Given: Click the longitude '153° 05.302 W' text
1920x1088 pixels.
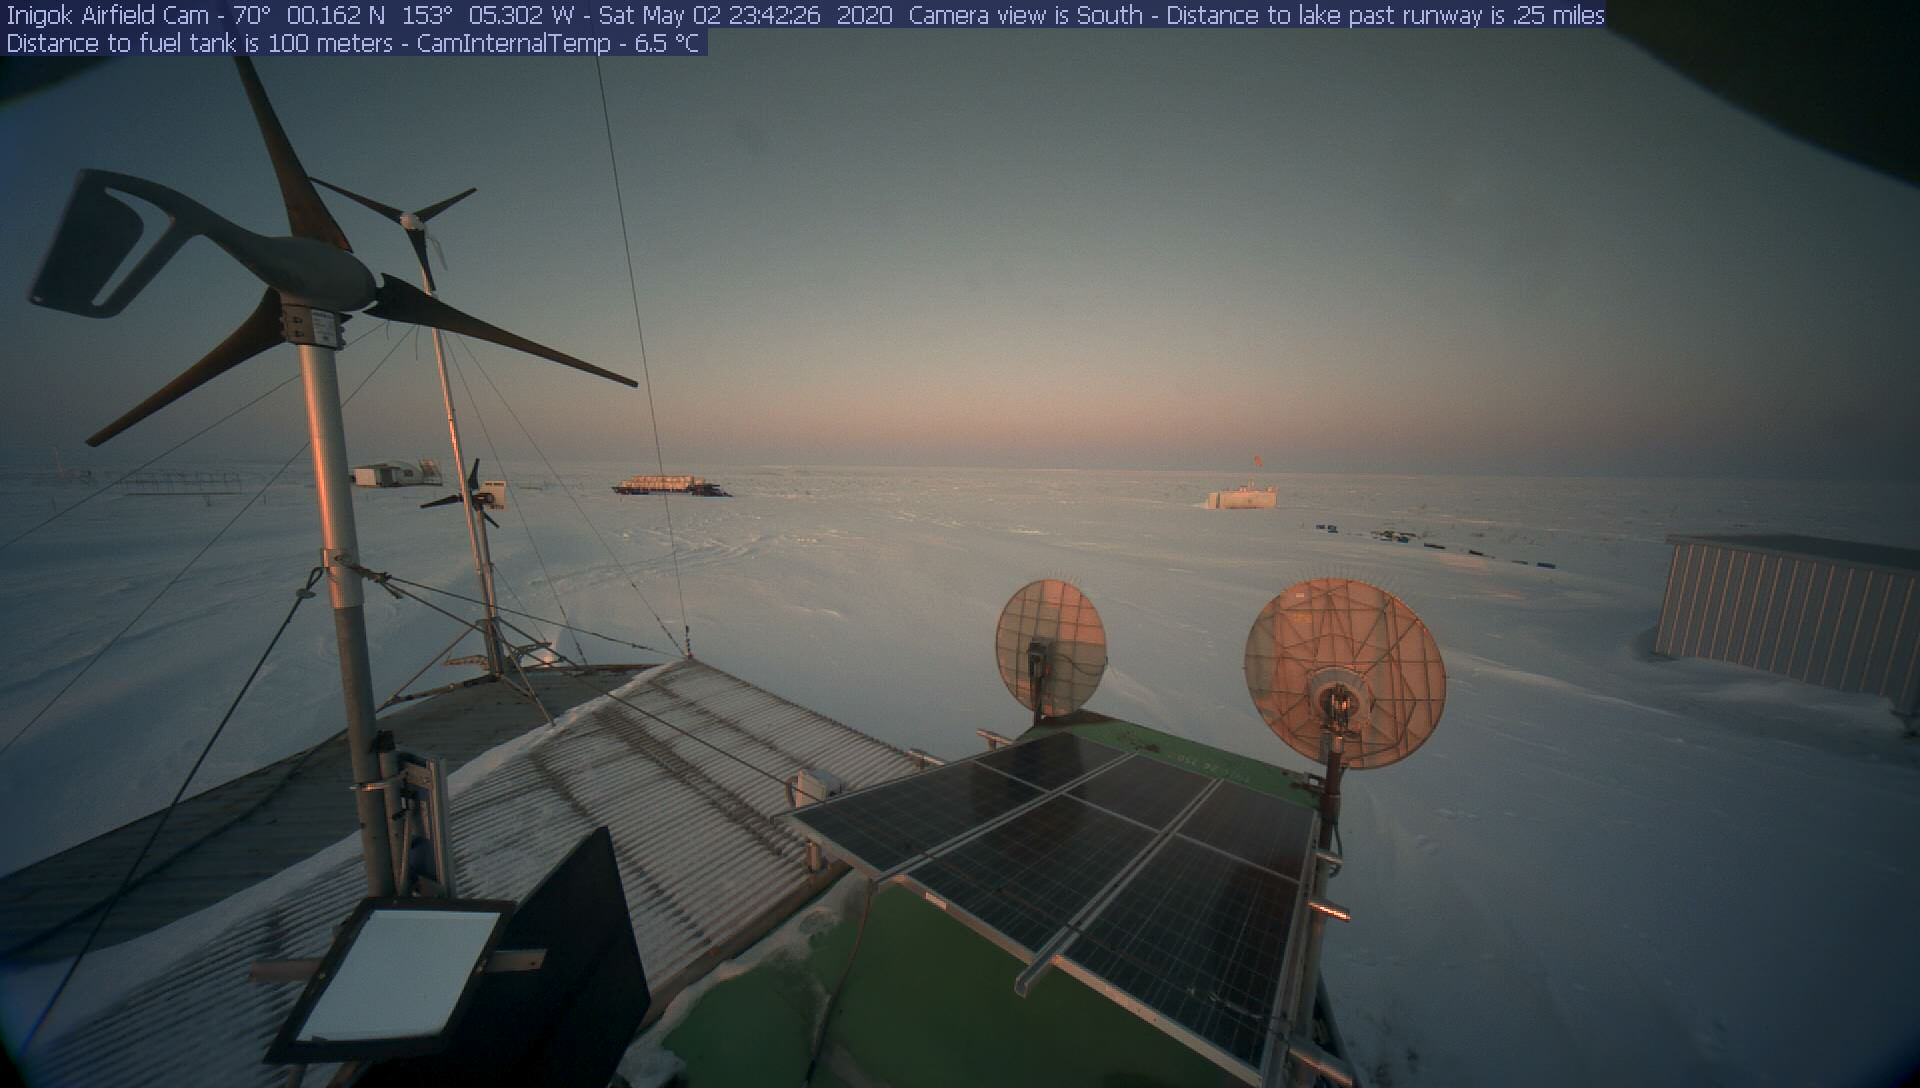Looking at the screenshot, I should click(x=487, y=15).
